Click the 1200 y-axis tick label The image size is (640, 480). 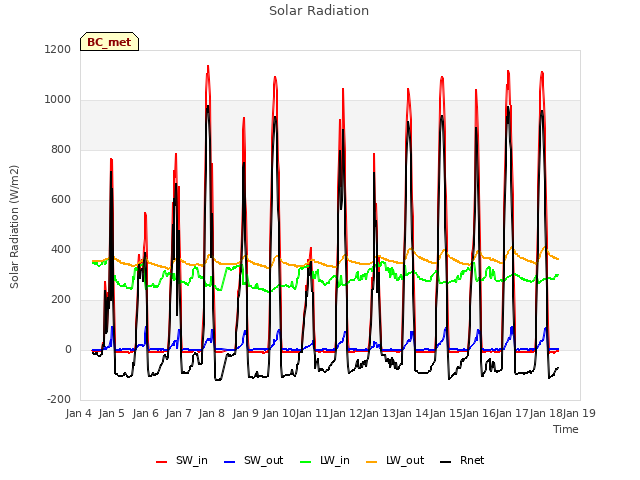coord(58,49)
